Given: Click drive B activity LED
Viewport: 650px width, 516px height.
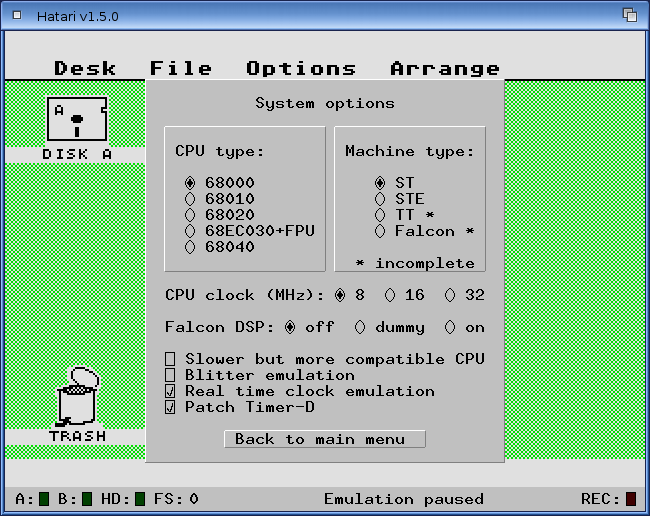Looking at the screenshot, I should point(87,499).
